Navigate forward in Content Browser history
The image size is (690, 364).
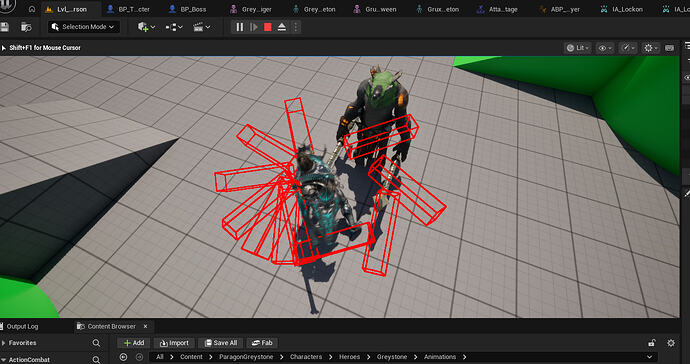(139, 357)
